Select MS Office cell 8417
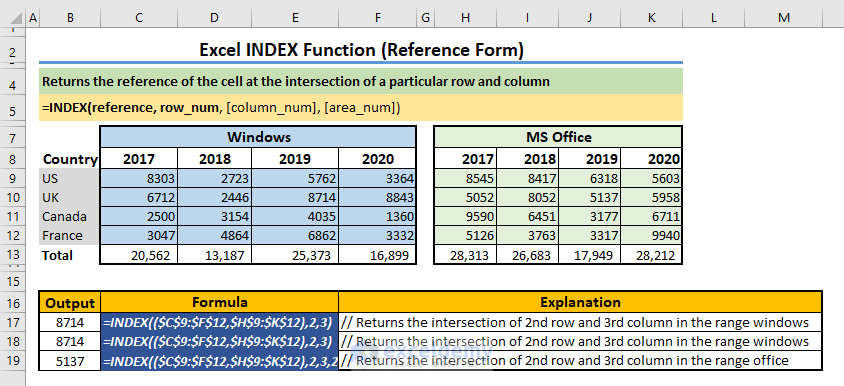 coord(528,178)
